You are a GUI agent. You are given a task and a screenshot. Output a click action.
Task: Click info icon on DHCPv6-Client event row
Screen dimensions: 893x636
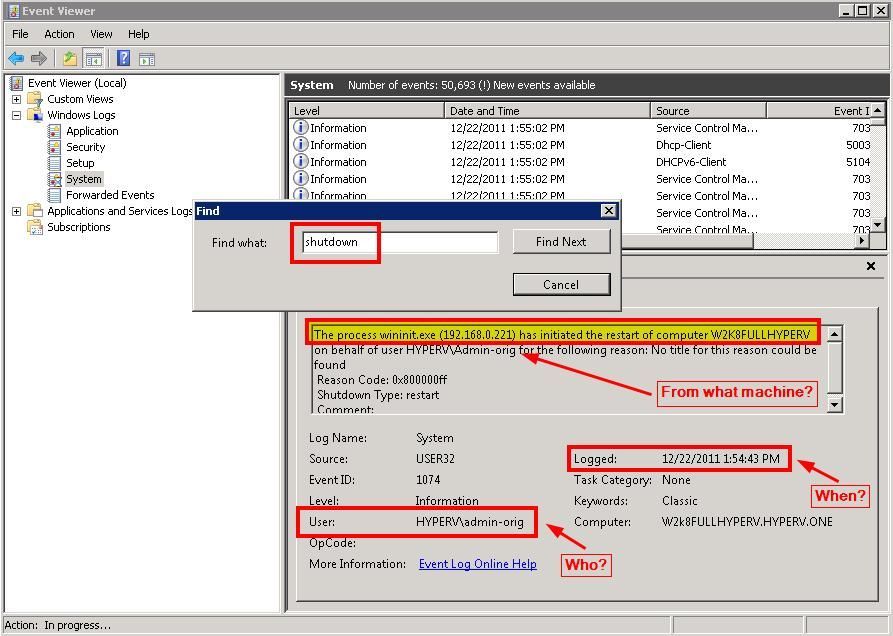tap(300, 162)
